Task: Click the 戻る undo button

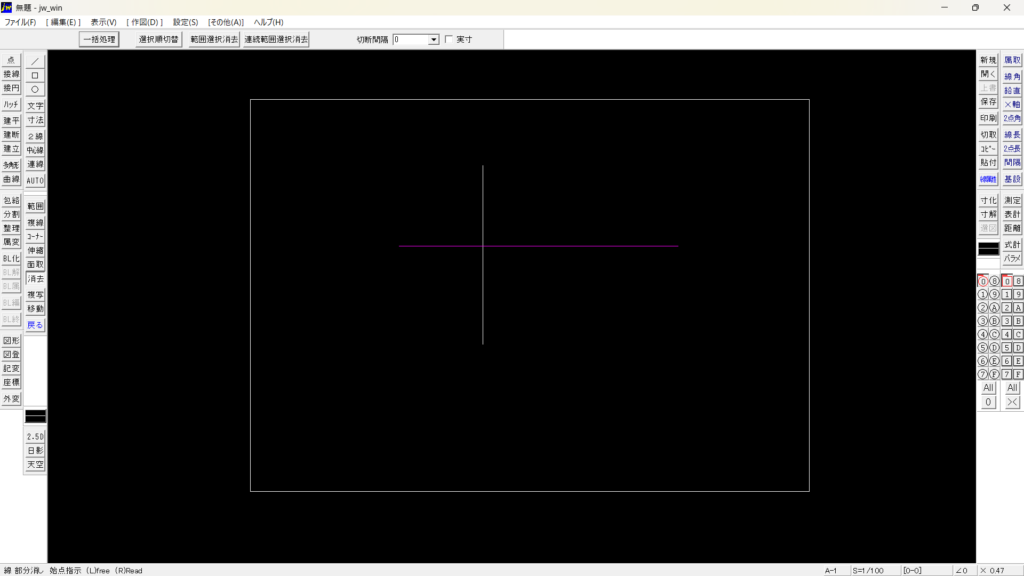Action: point(35,325)
